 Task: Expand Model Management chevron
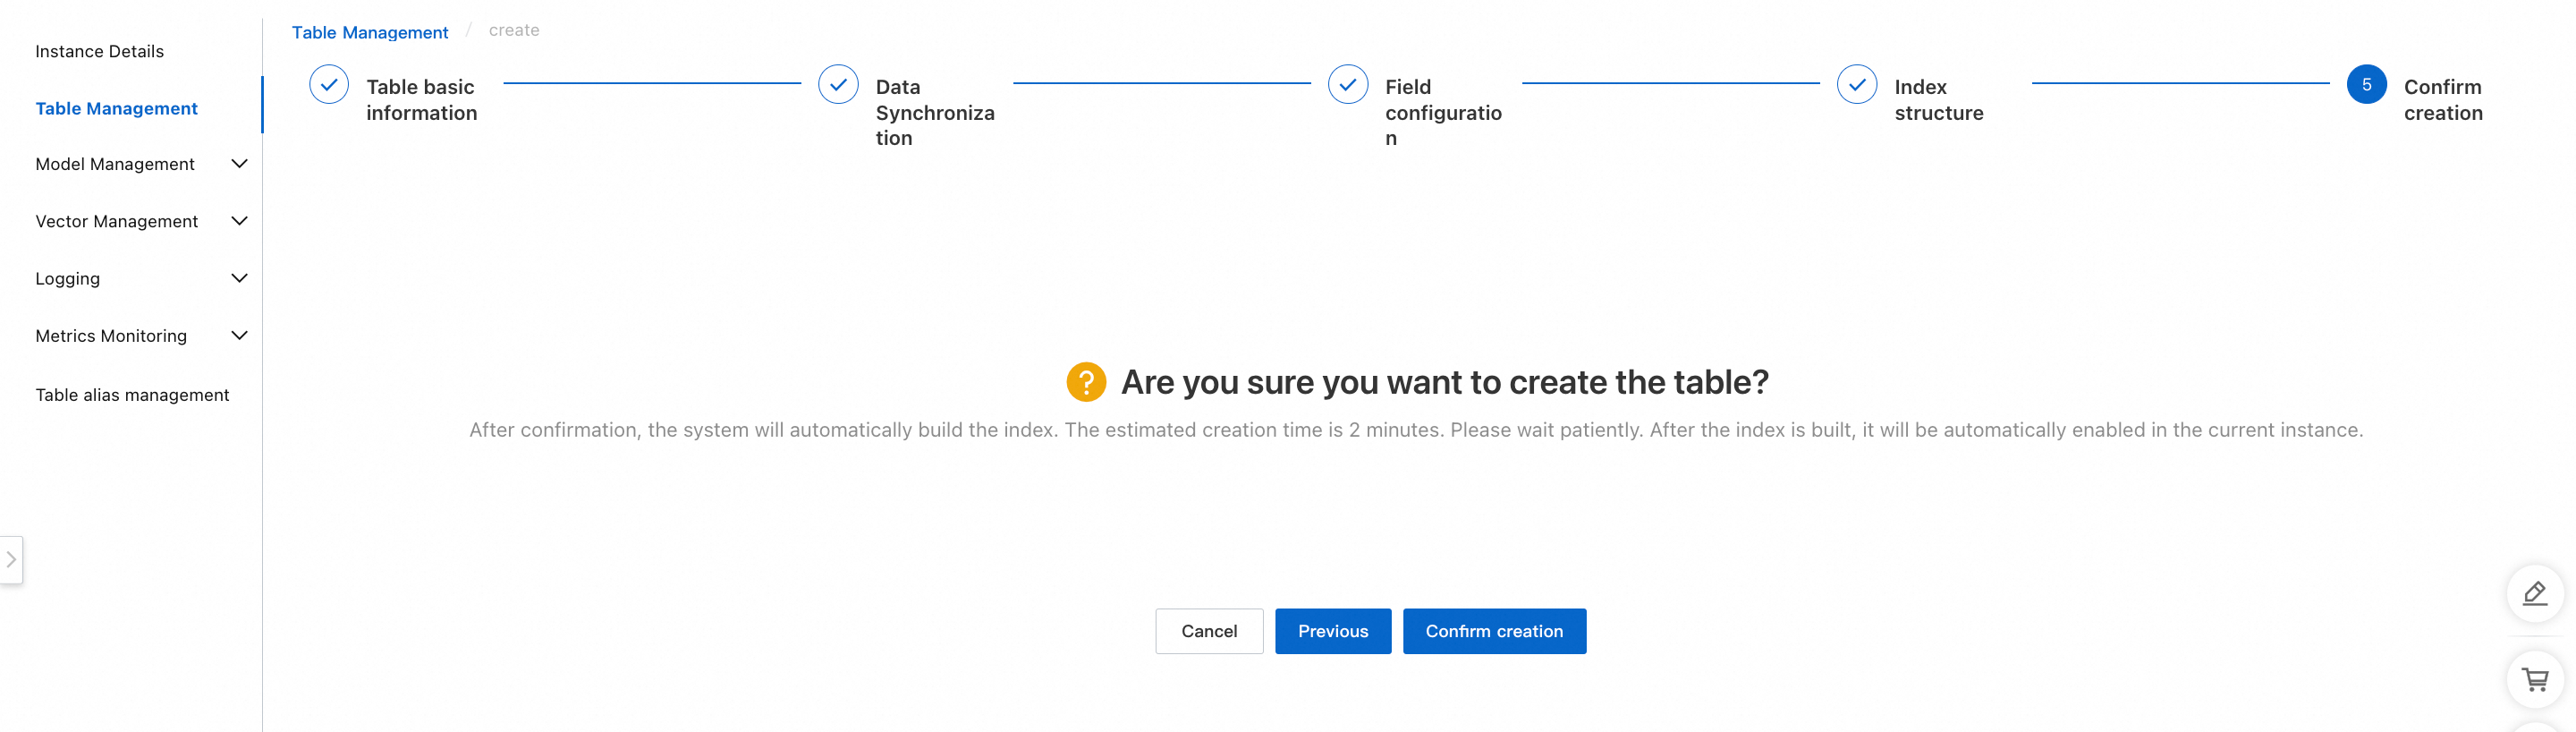tap(239, 164)
